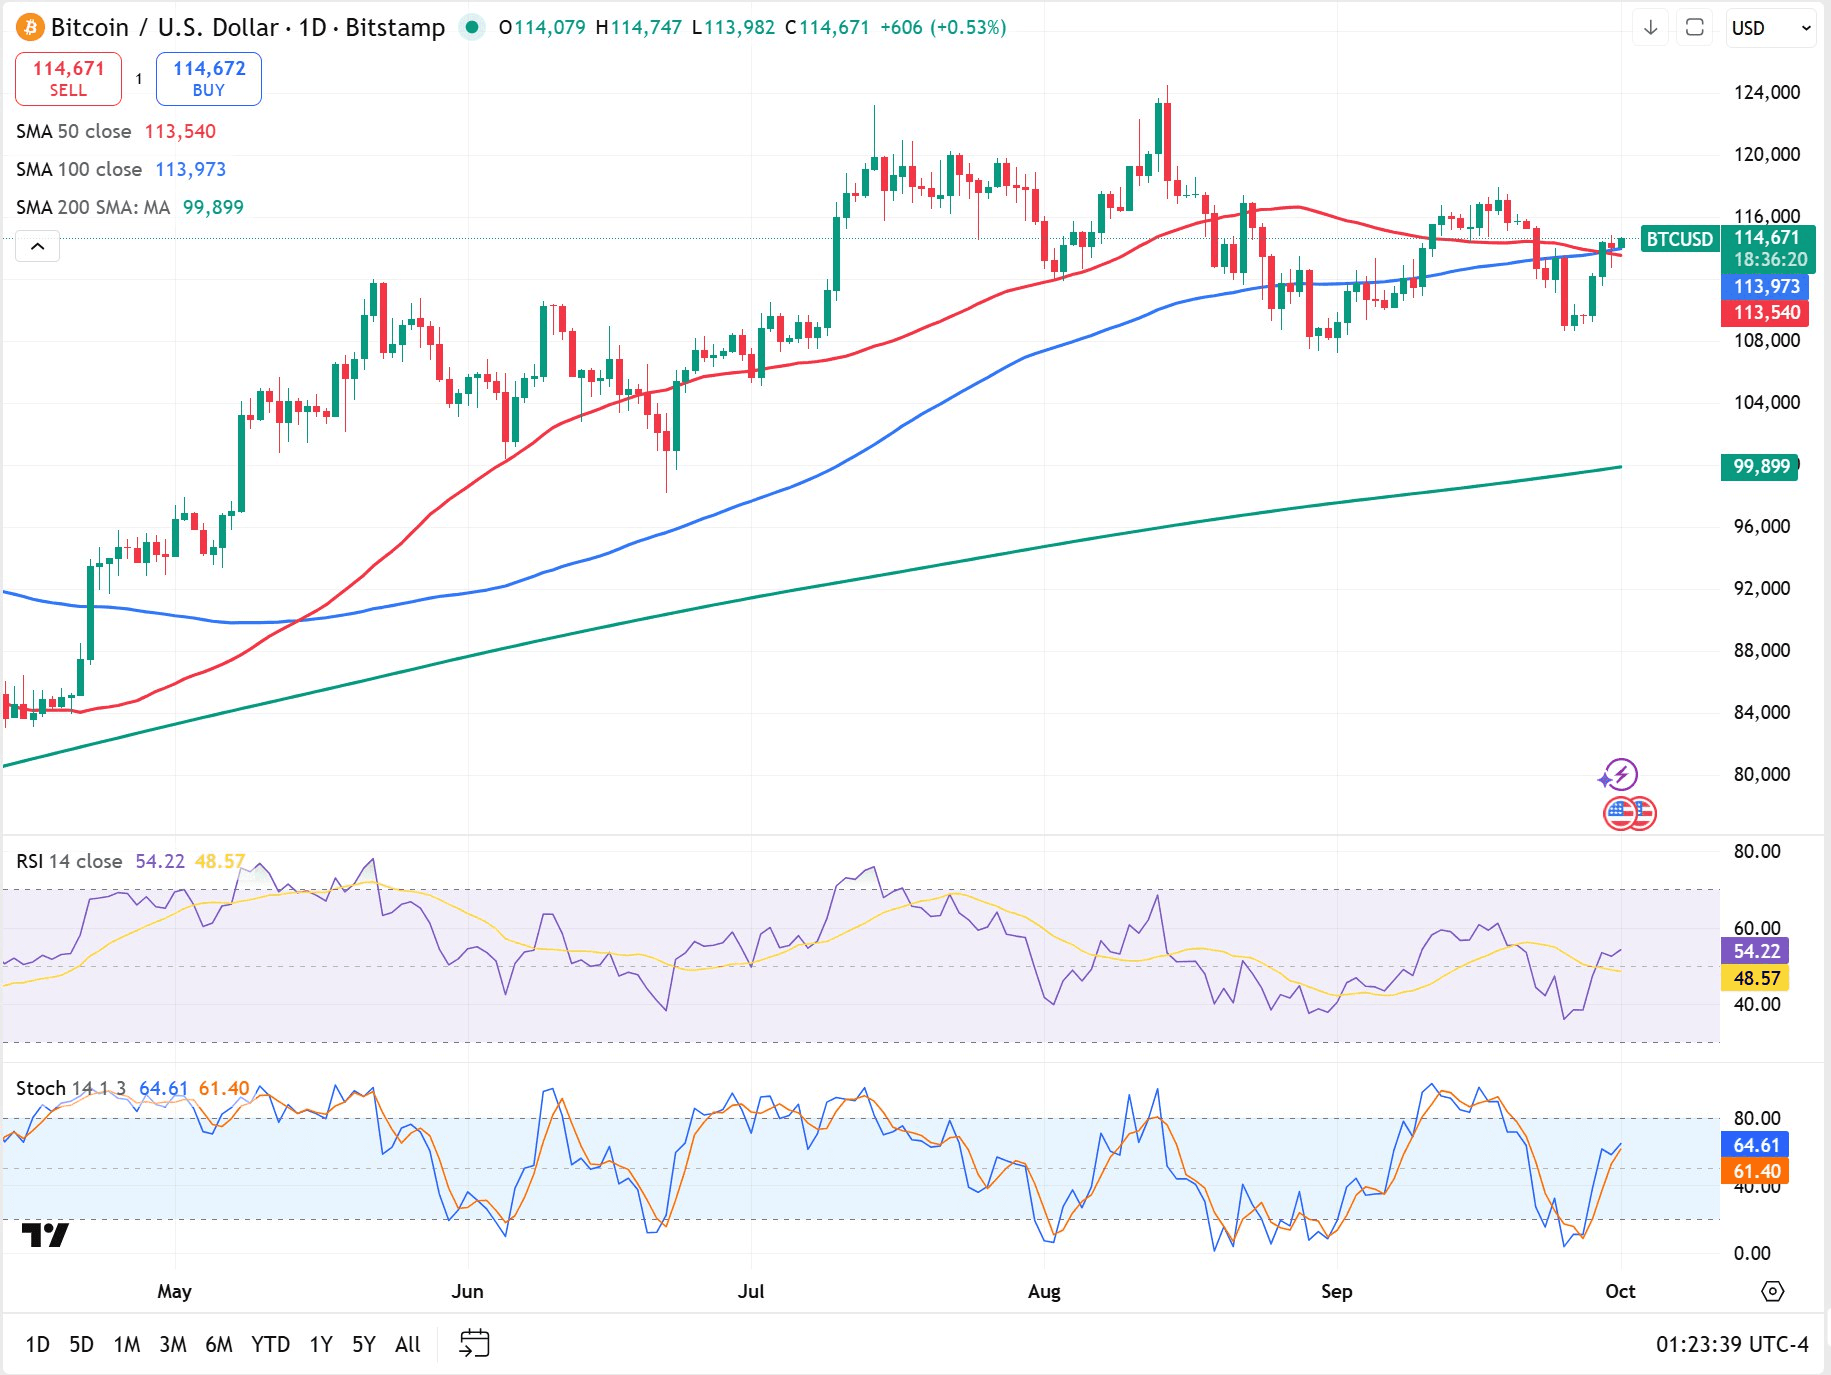The width and height of the screenshot is (1831, 1375).
Task: Click the RSI 14 close indicator label
Action: (x=69, y=861)
